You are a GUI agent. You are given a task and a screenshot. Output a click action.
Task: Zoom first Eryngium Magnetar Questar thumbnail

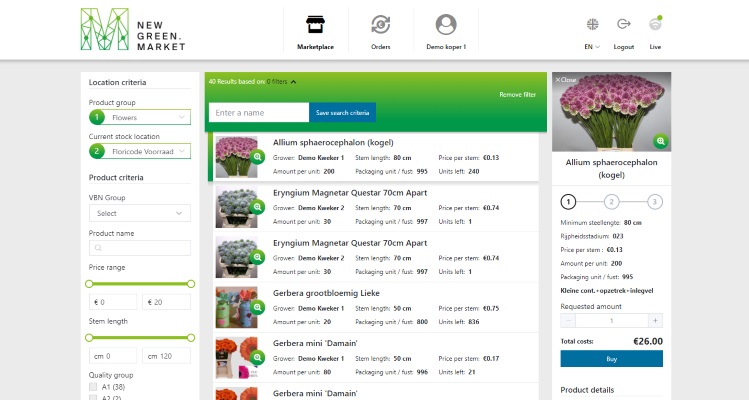coord(257,206)
